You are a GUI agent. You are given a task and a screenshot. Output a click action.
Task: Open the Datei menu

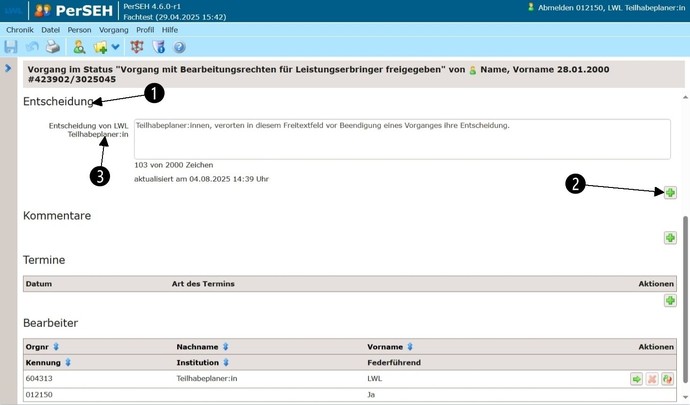click(51, 30)
